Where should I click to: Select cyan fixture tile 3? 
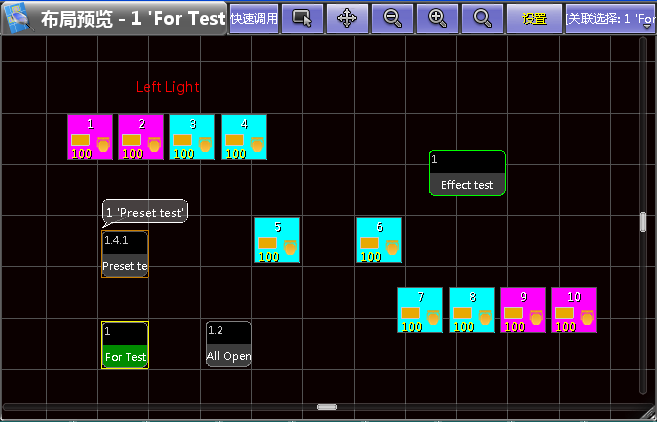coord(192,137)
